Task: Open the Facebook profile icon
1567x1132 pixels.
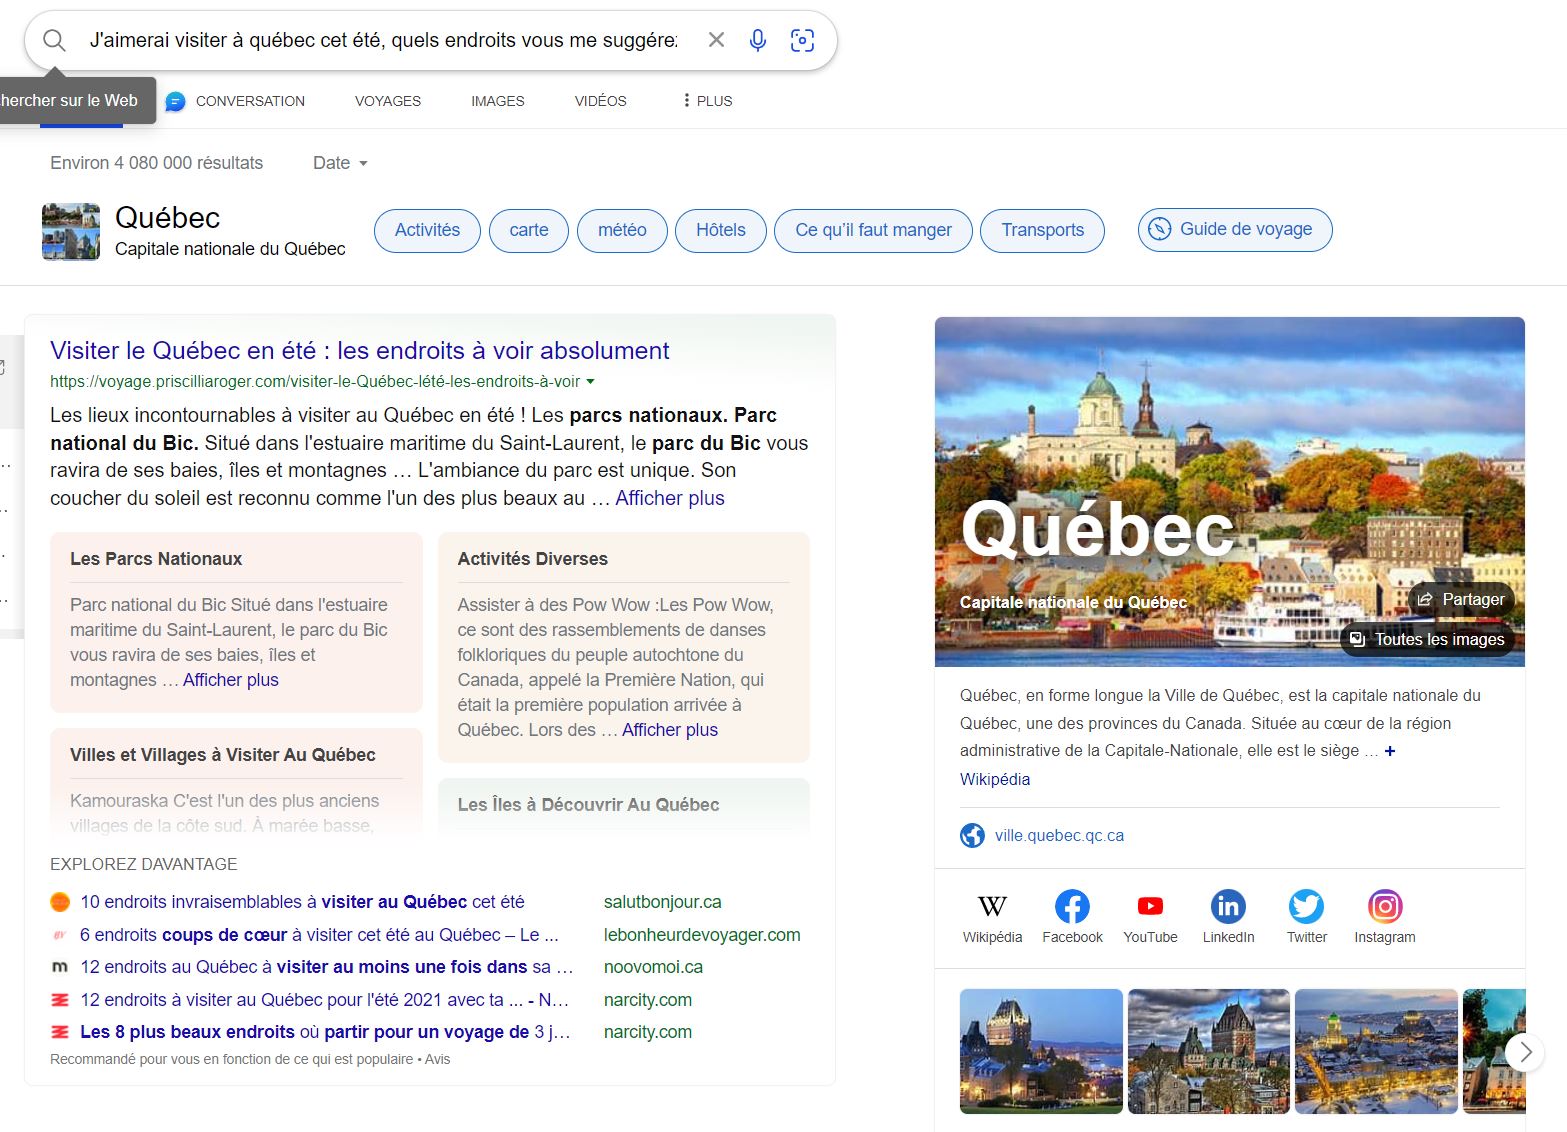Action: 1072,905
